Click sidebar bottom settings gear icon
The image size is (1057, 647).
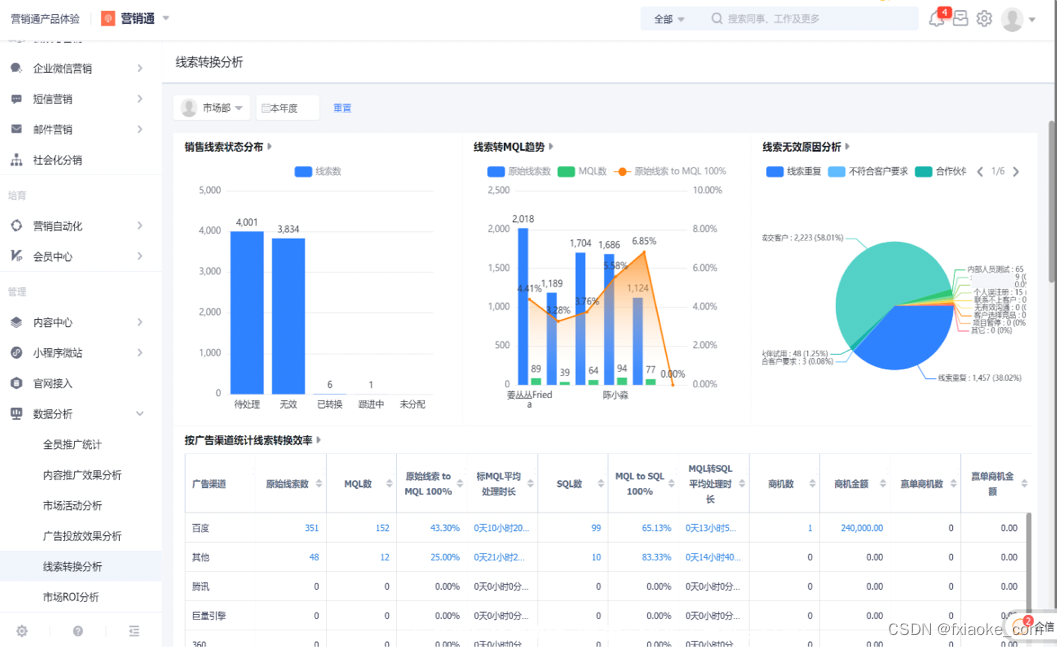tap(22, 631)
